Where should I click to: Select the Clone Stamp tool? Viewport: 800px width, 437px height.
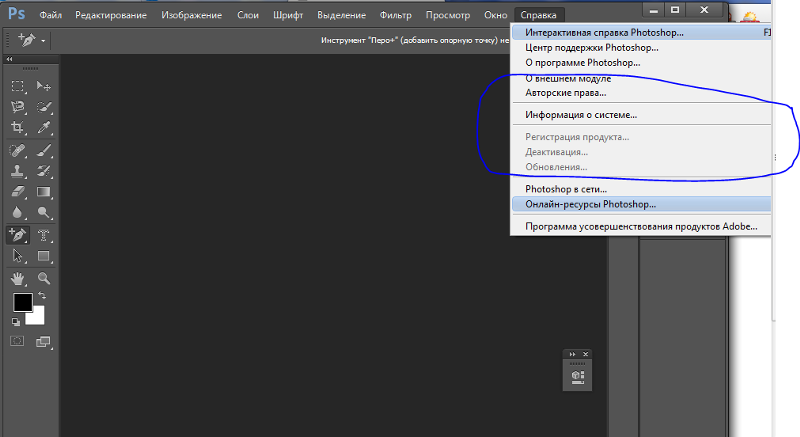tap(18, 171)
